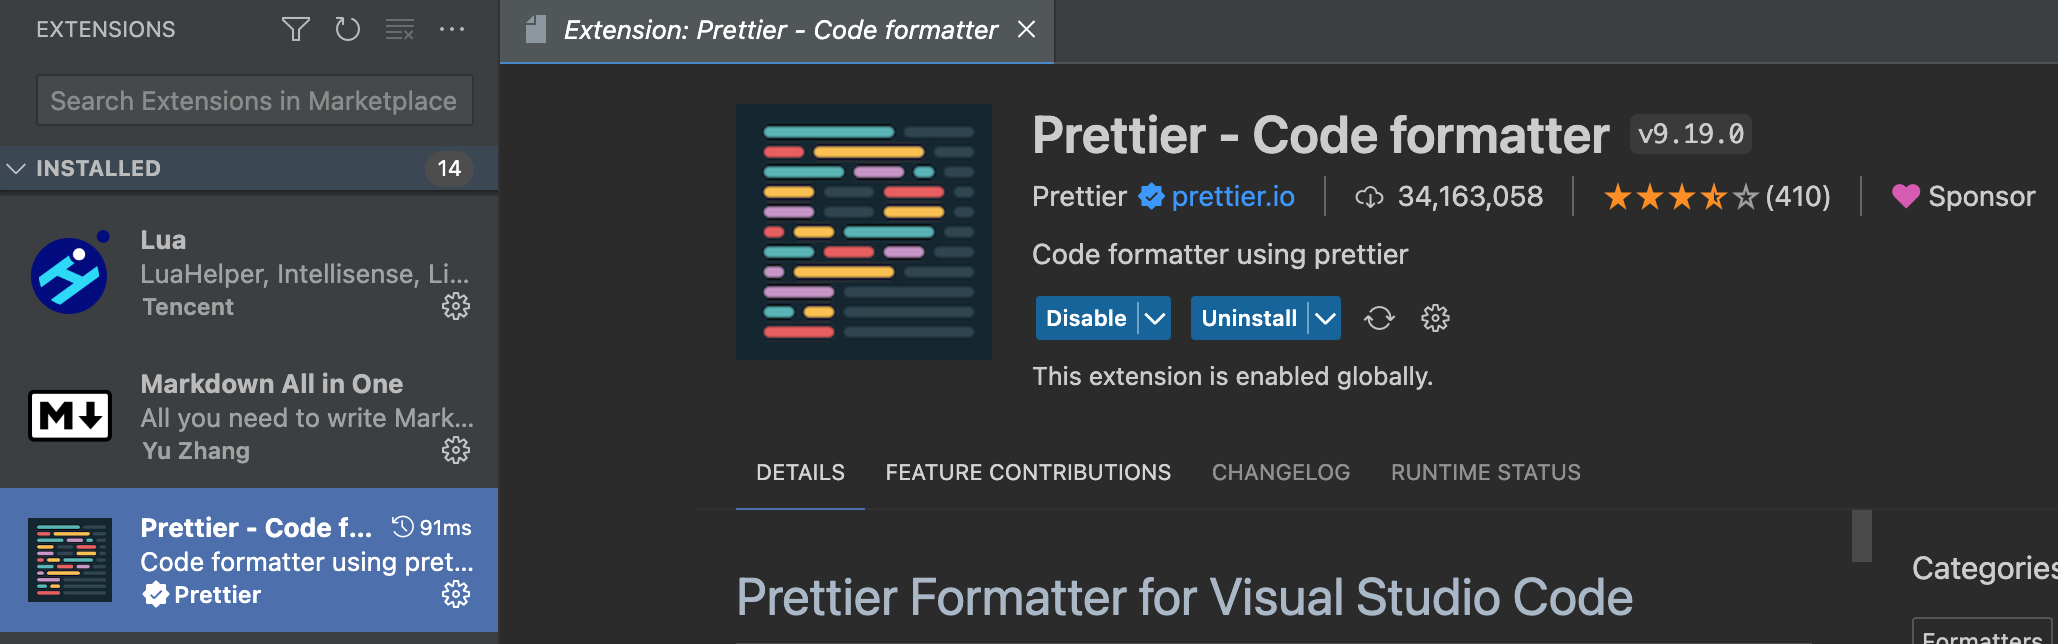2058x644 pixels.
Task: Refresh the extensions list
Action: coord(347,29)
